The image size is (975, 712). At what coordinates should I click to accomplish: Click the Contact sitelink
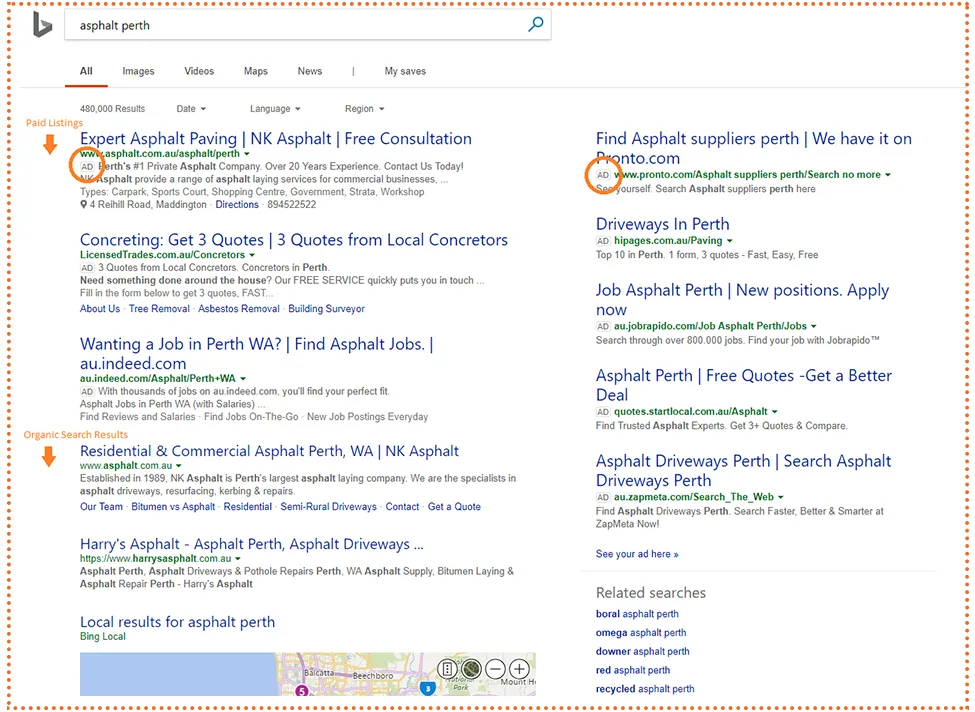point(402,507)
